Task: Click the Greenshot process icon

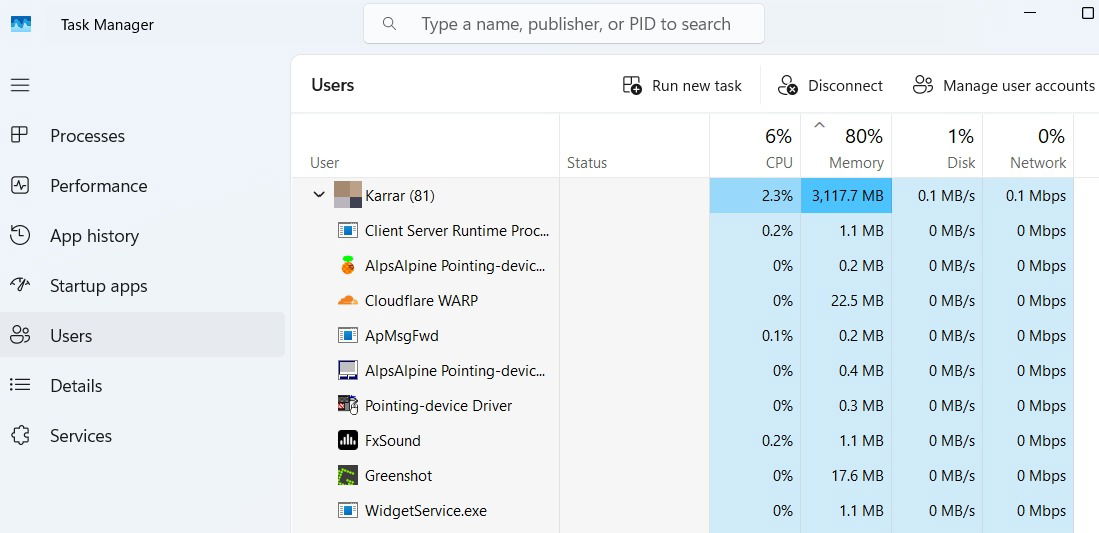Action: (x=347, y=475)
